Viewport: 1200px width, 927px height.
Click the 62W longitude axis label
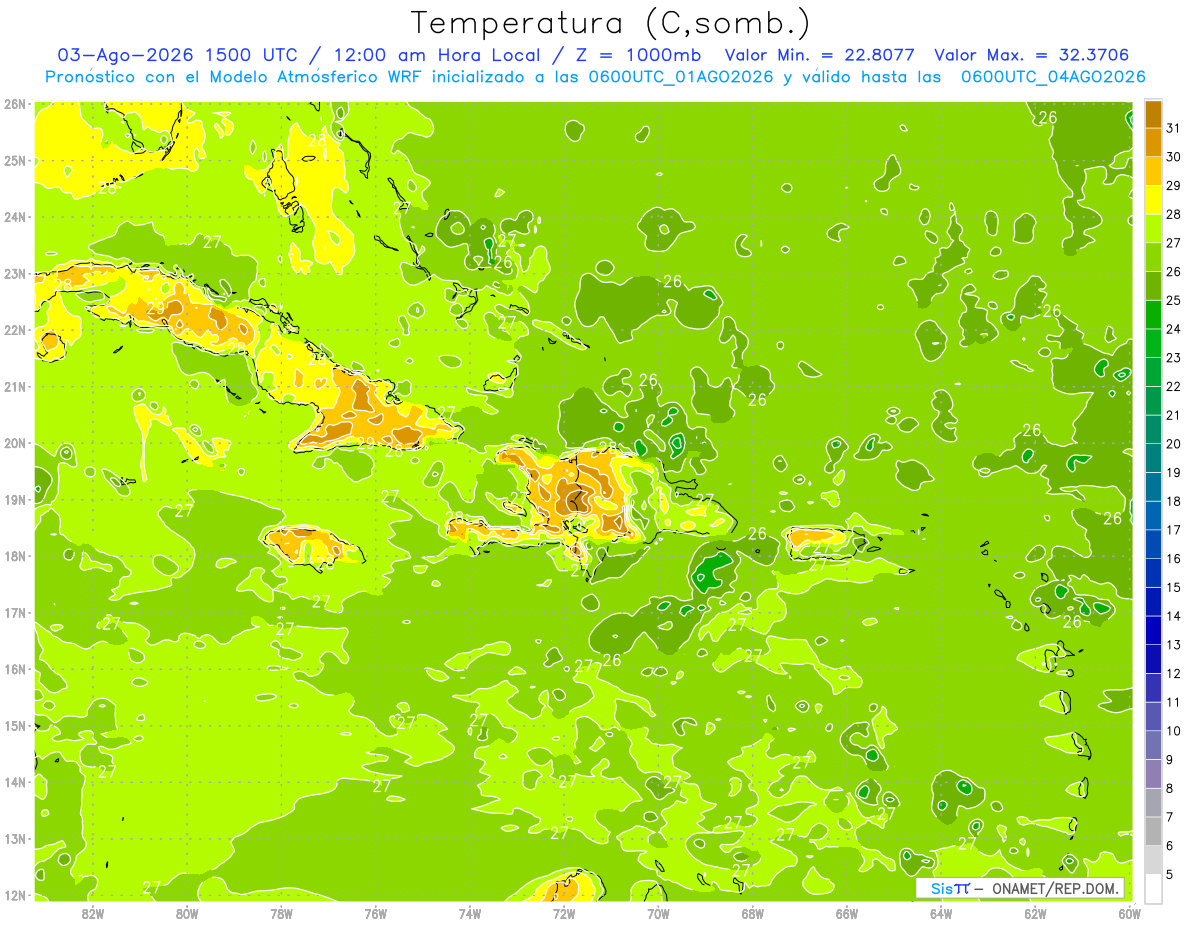click(1035, 912)
